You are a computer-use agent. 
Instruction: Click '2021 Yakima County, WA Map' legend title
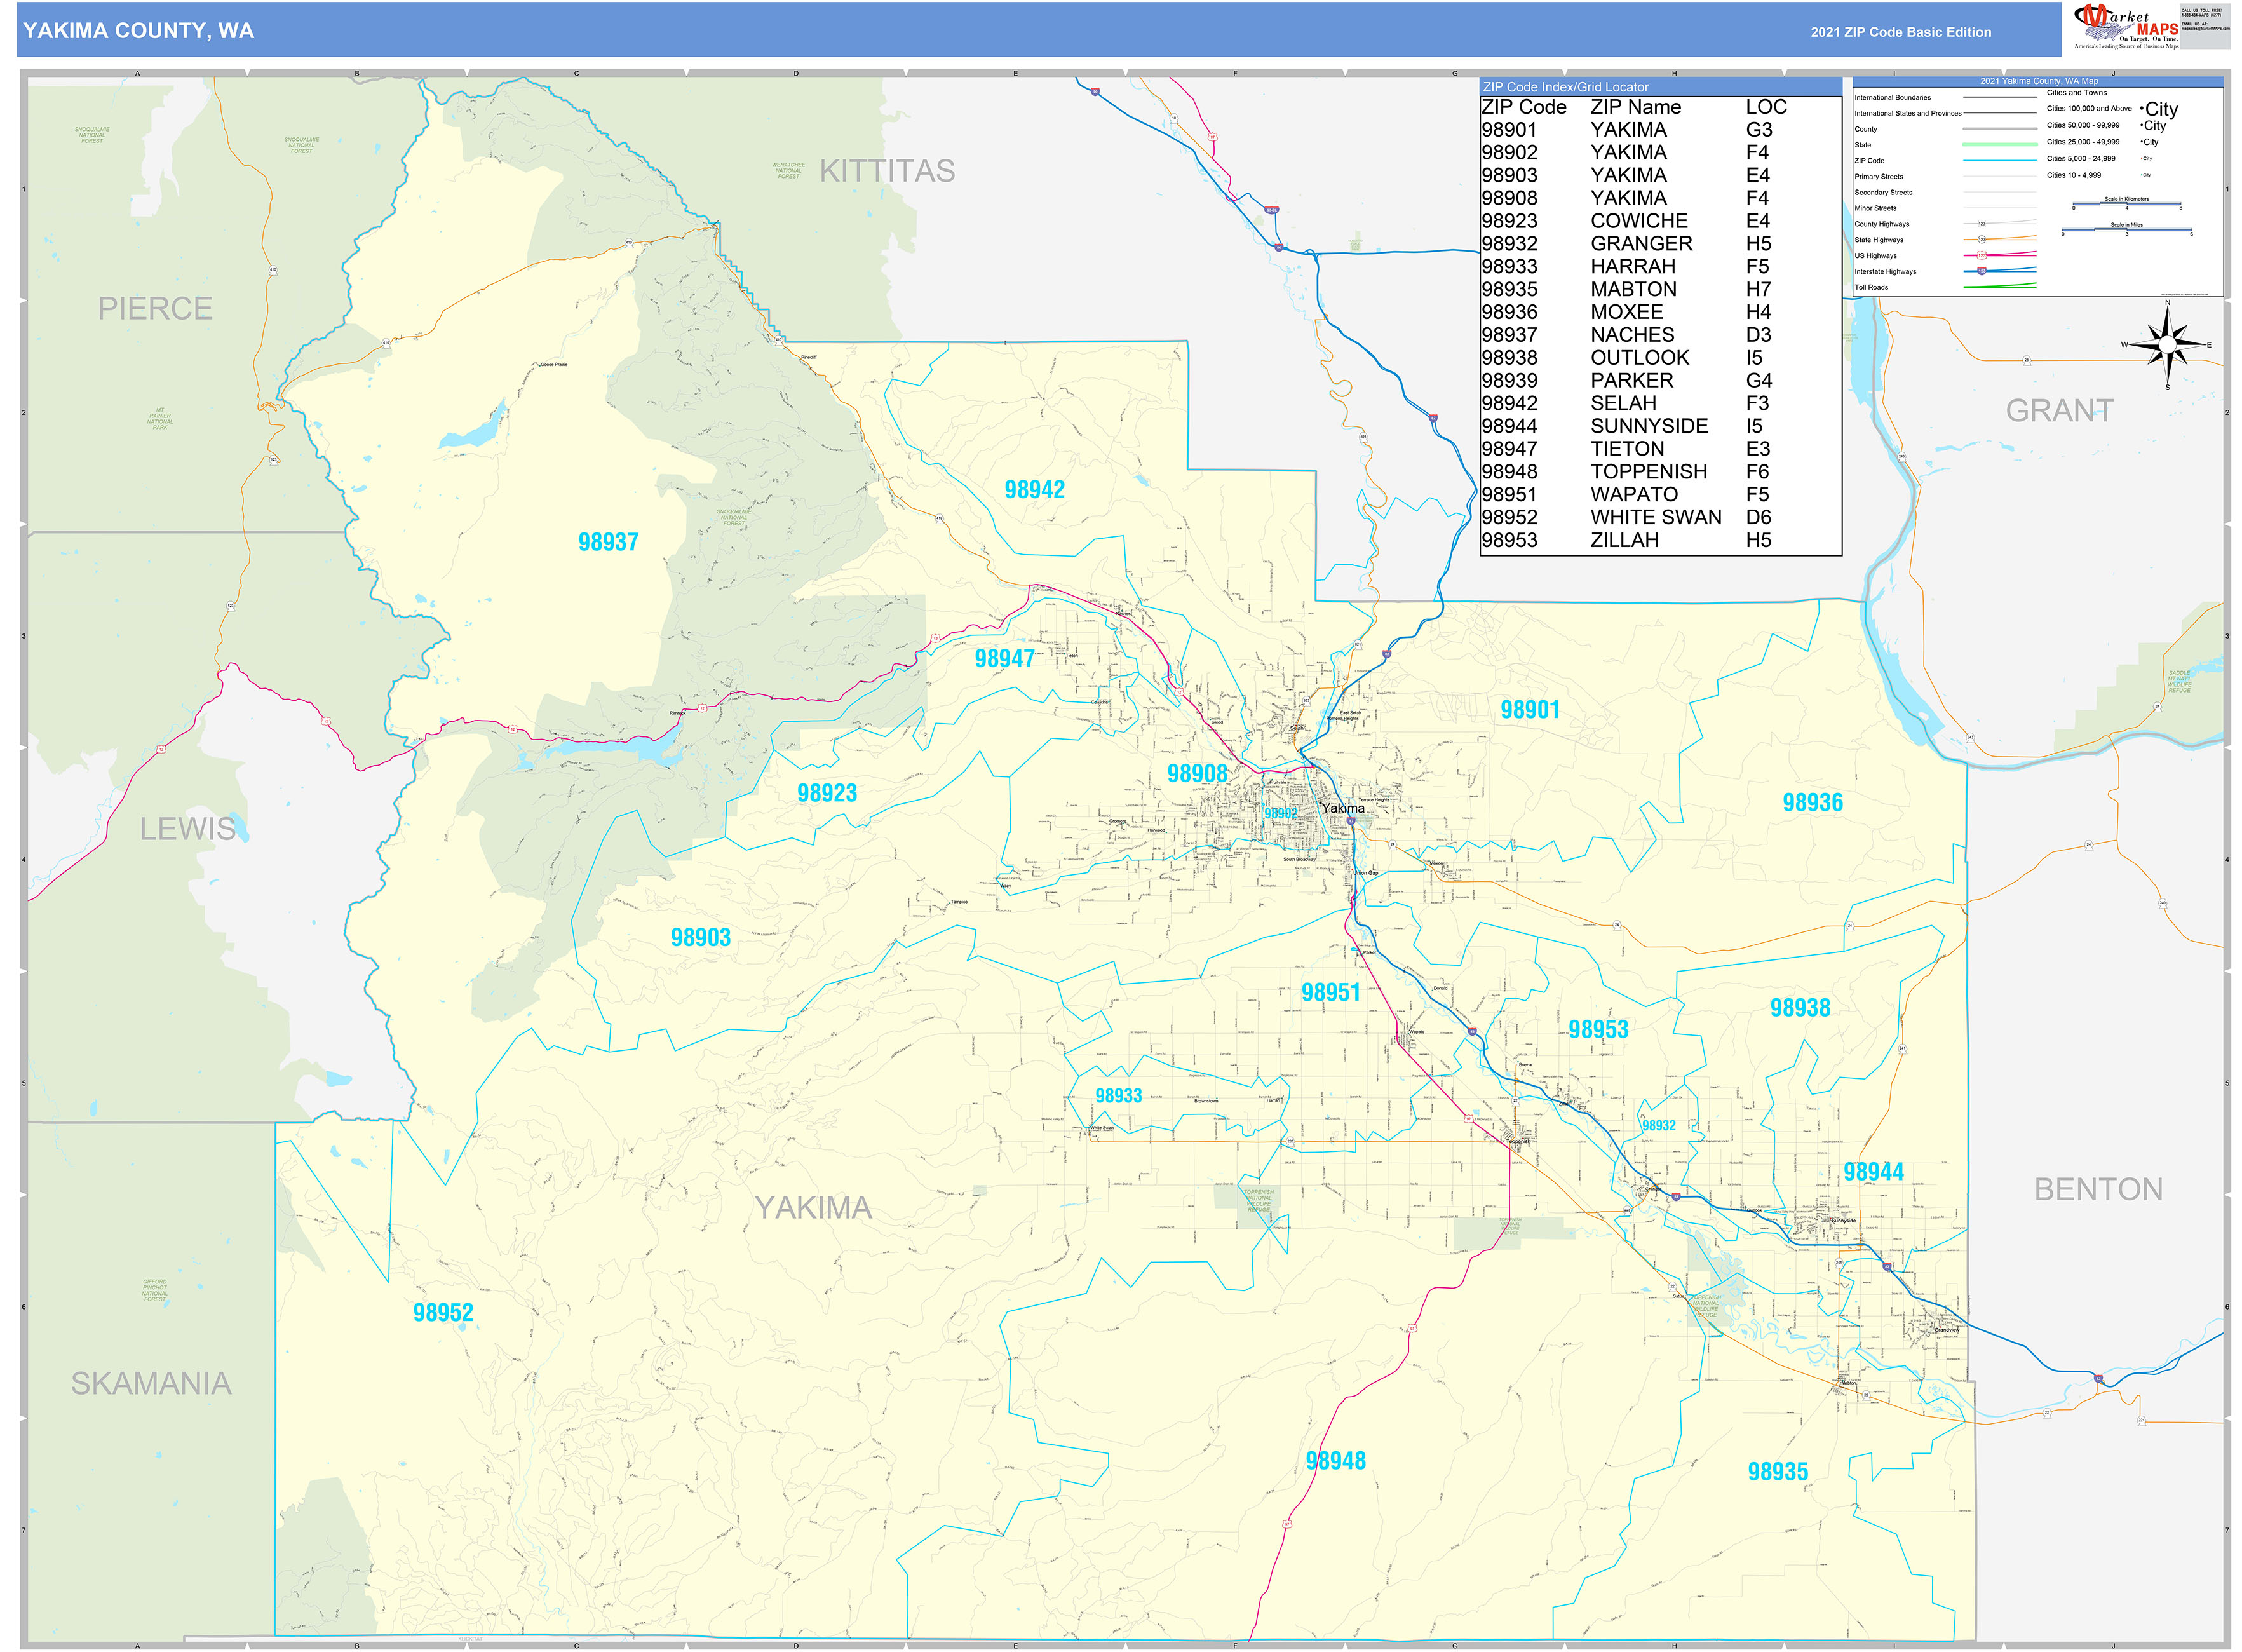coord(2039,81)
